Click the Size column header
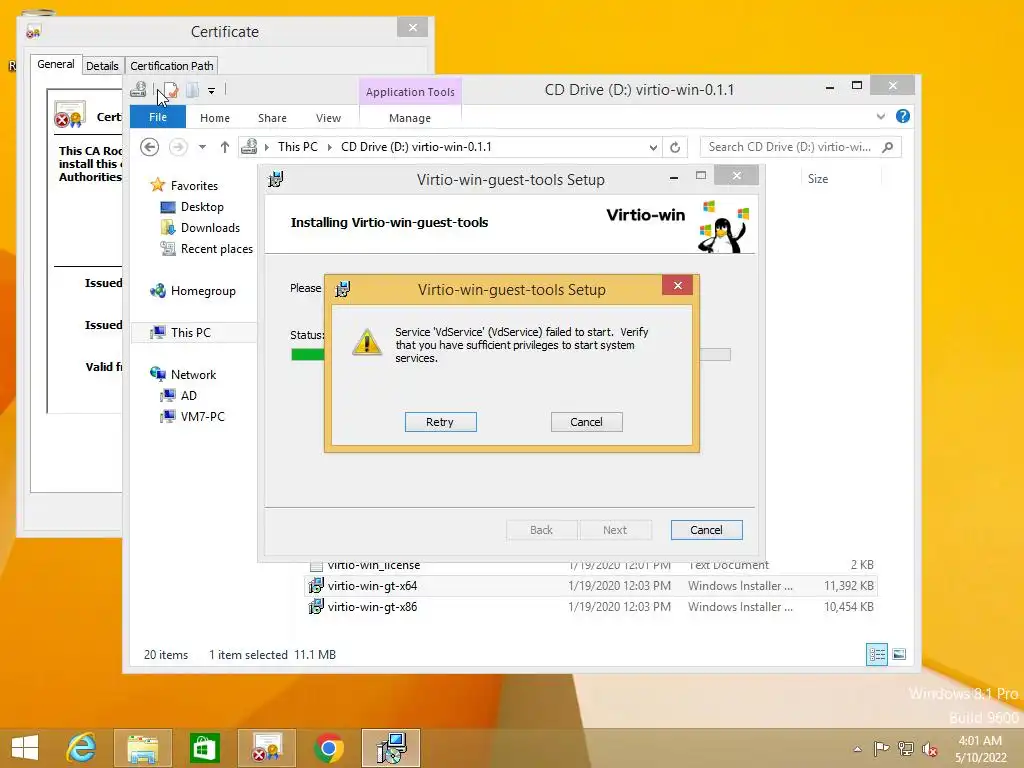This screenshot has height=768, width=1024. pyautogui.click(x=818, y=179)
